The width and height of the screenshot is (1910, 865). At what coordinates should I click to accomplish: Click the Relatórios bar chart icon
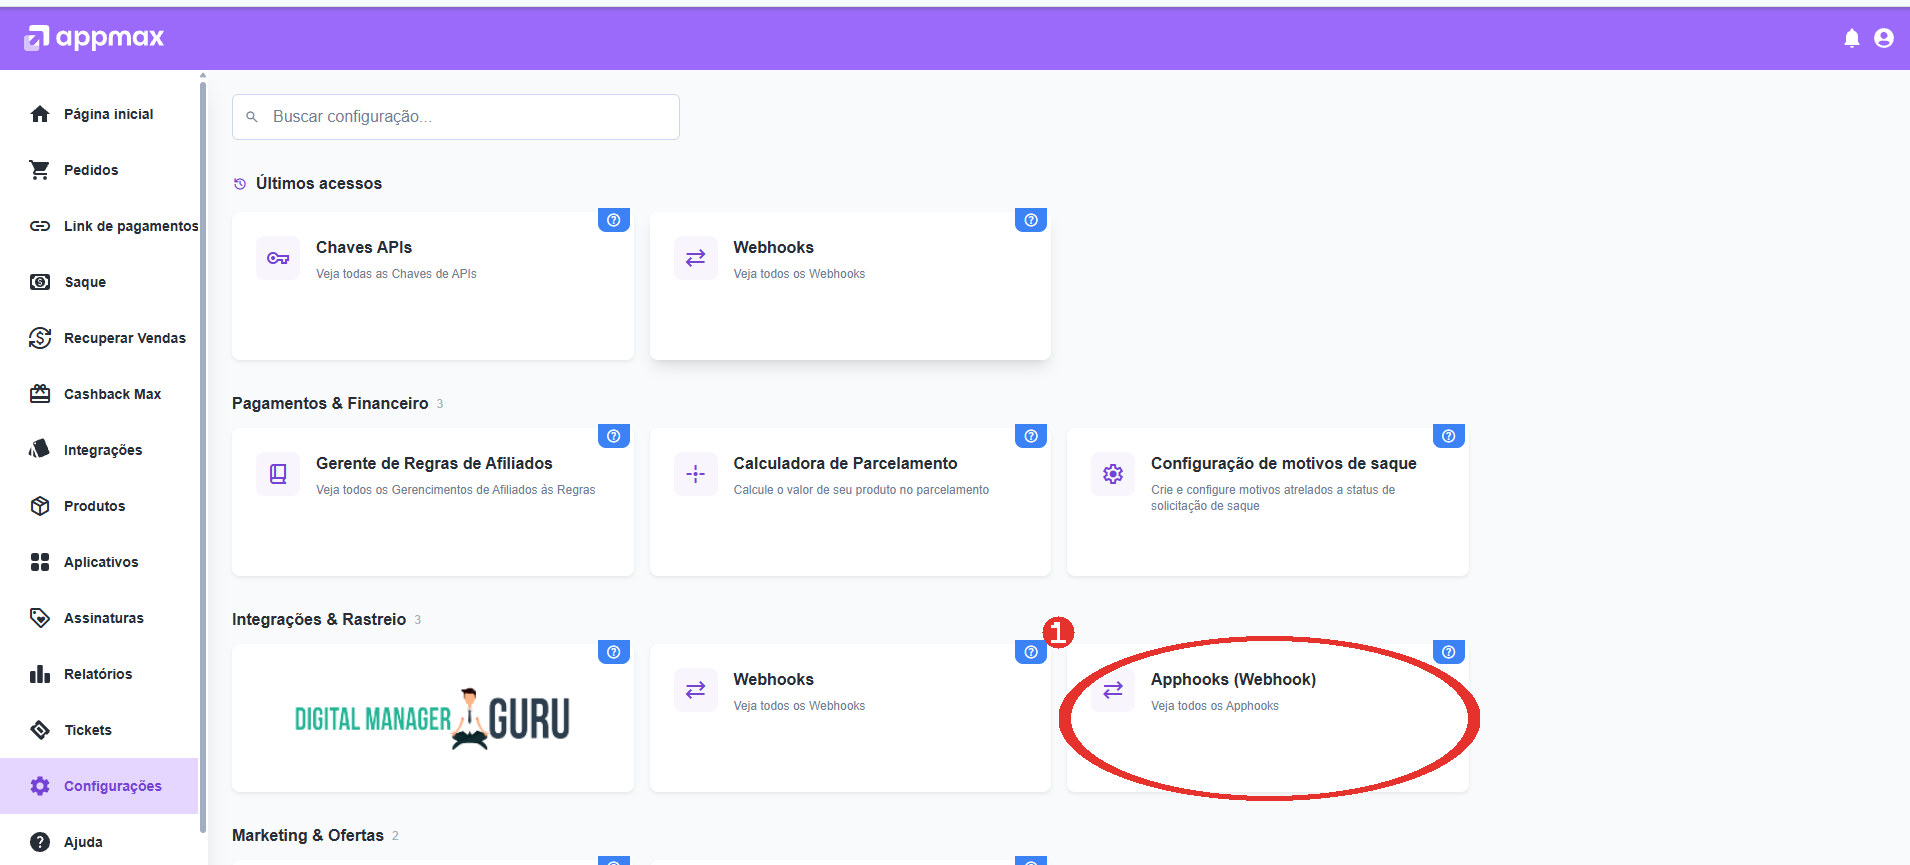click(40, 674)
